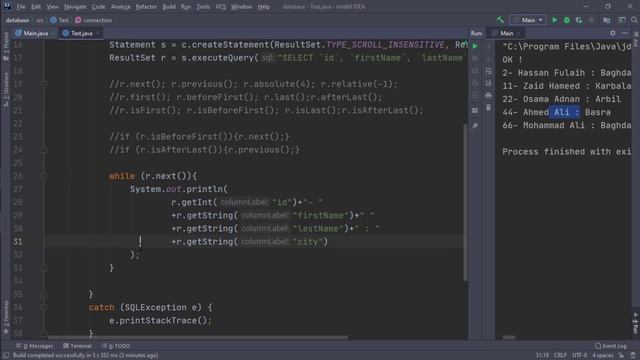Click print icon in Run panel
Screen dimensions: 640x360
[x=489, y=96]
